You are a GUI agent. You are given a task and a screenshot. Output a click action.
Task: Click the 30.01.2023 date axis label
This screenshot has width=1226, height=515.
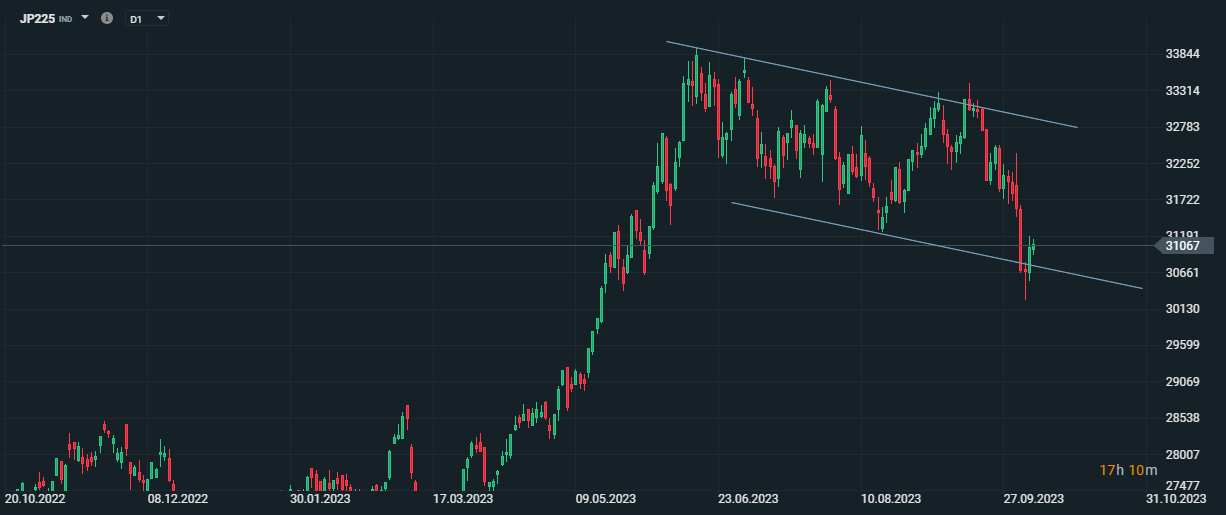click(x=320, y=498)
